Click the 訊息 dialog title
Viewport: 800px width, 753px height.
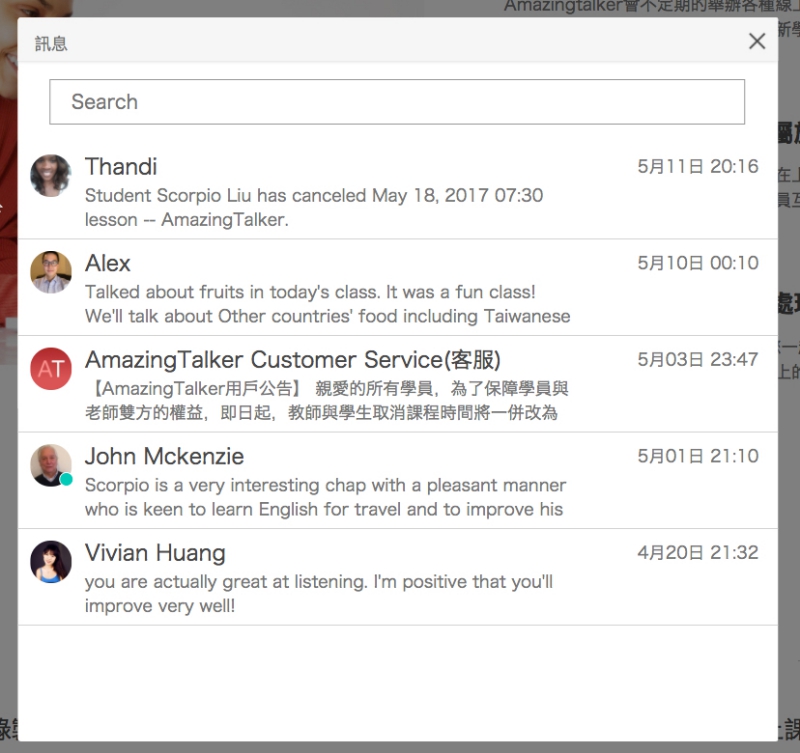coord(51,43)
